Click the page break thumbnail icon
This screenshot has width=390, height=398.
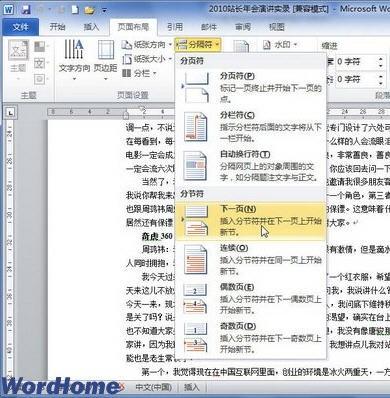[x=196, y=87]
